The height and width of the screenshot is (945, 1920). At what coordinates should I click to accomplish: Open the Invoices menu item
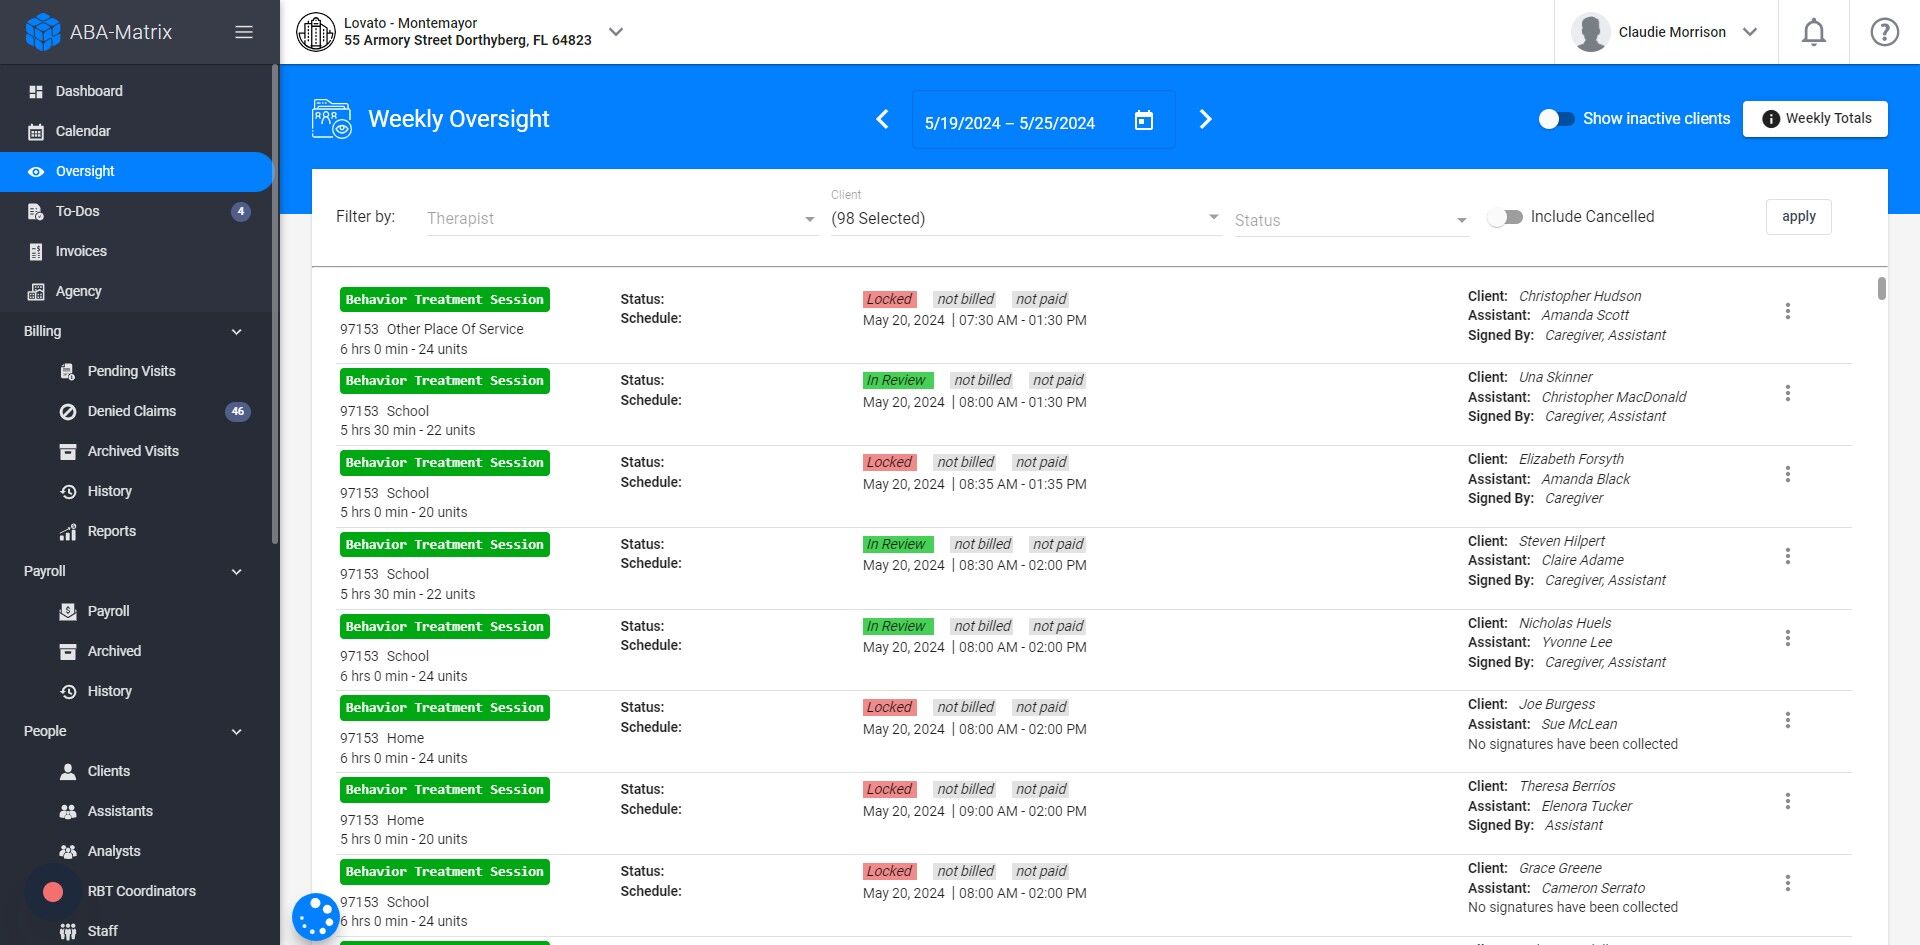click(x=136, y=252)
